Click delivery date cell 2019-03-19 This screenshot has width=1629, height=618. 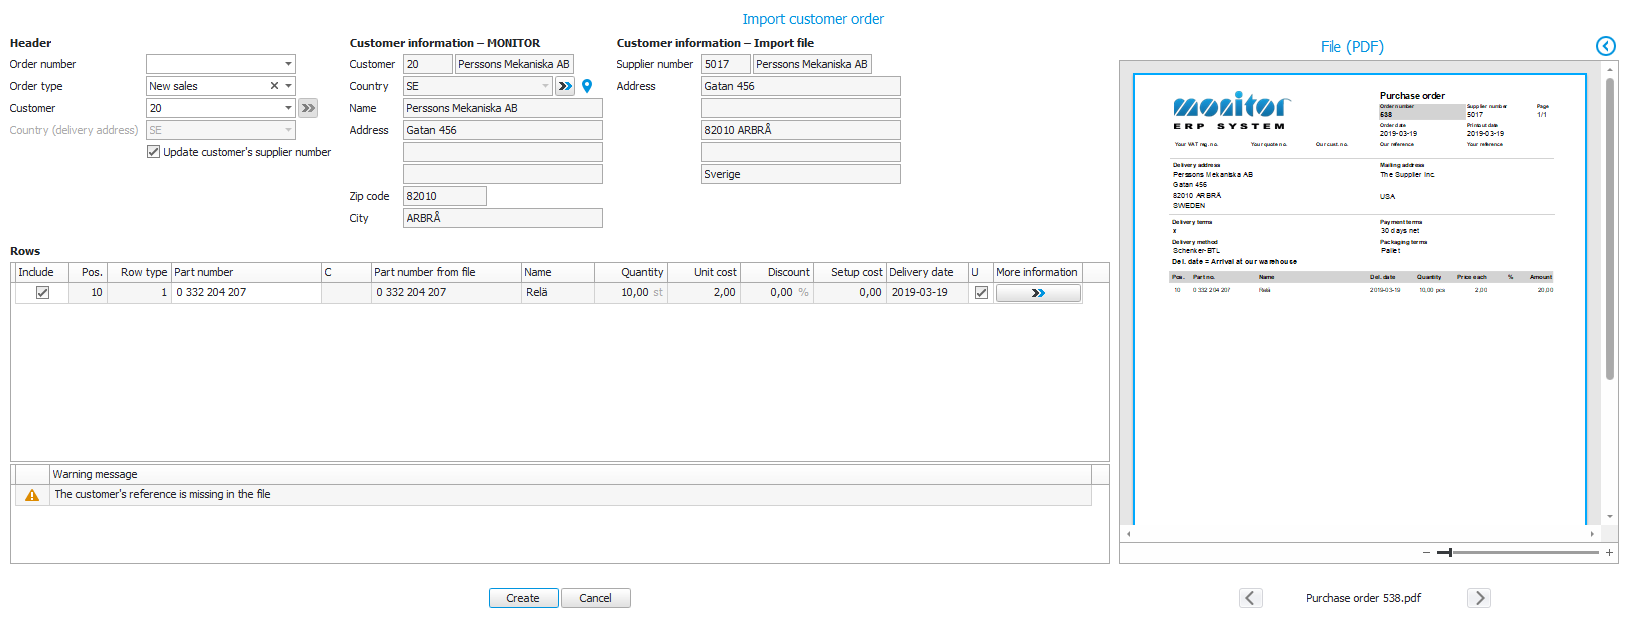point(927,293)
